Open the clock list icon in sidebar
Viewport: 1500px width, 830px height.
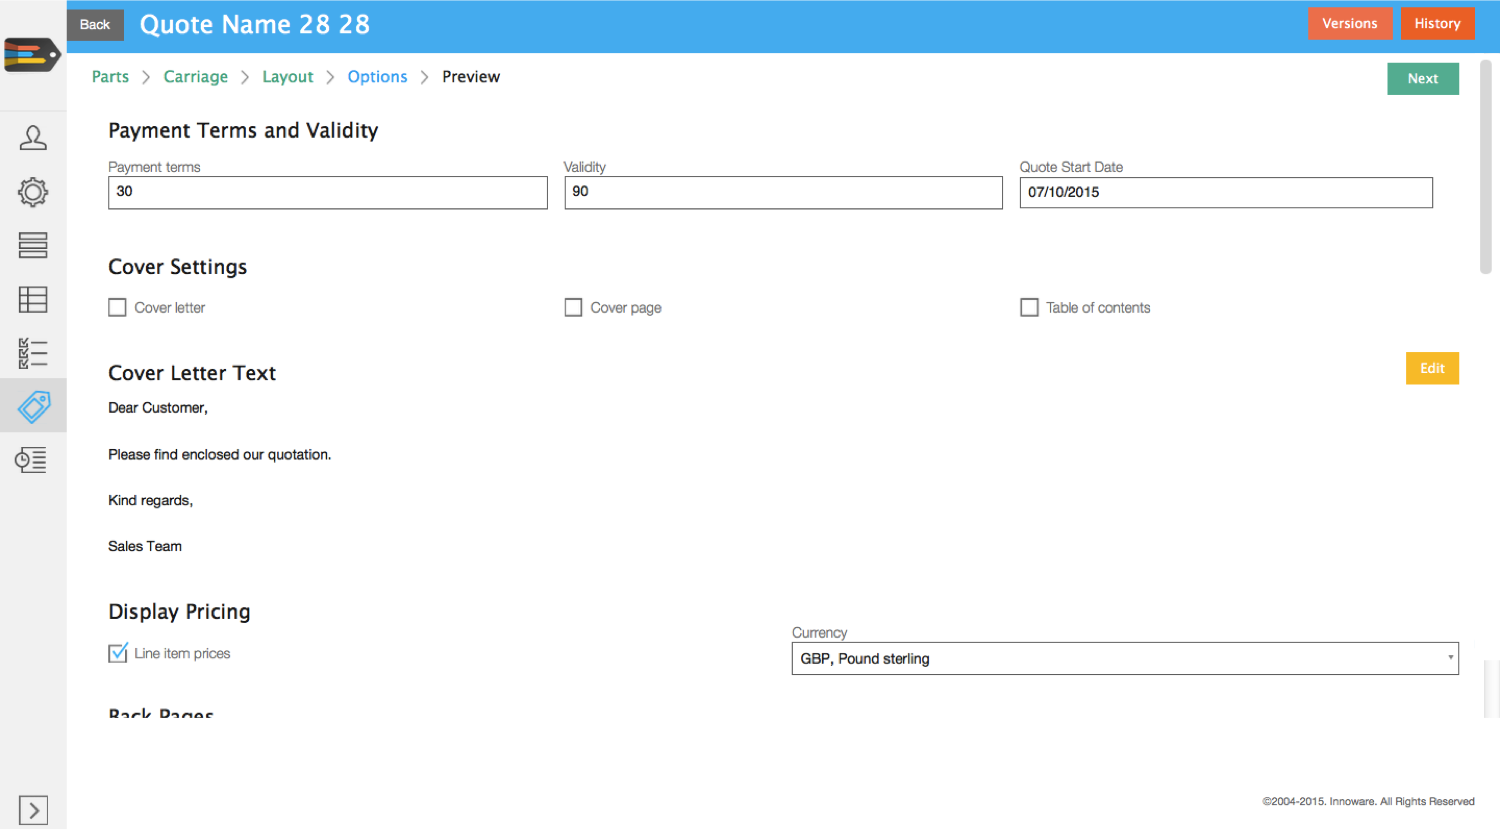click(x=31, y=460)
